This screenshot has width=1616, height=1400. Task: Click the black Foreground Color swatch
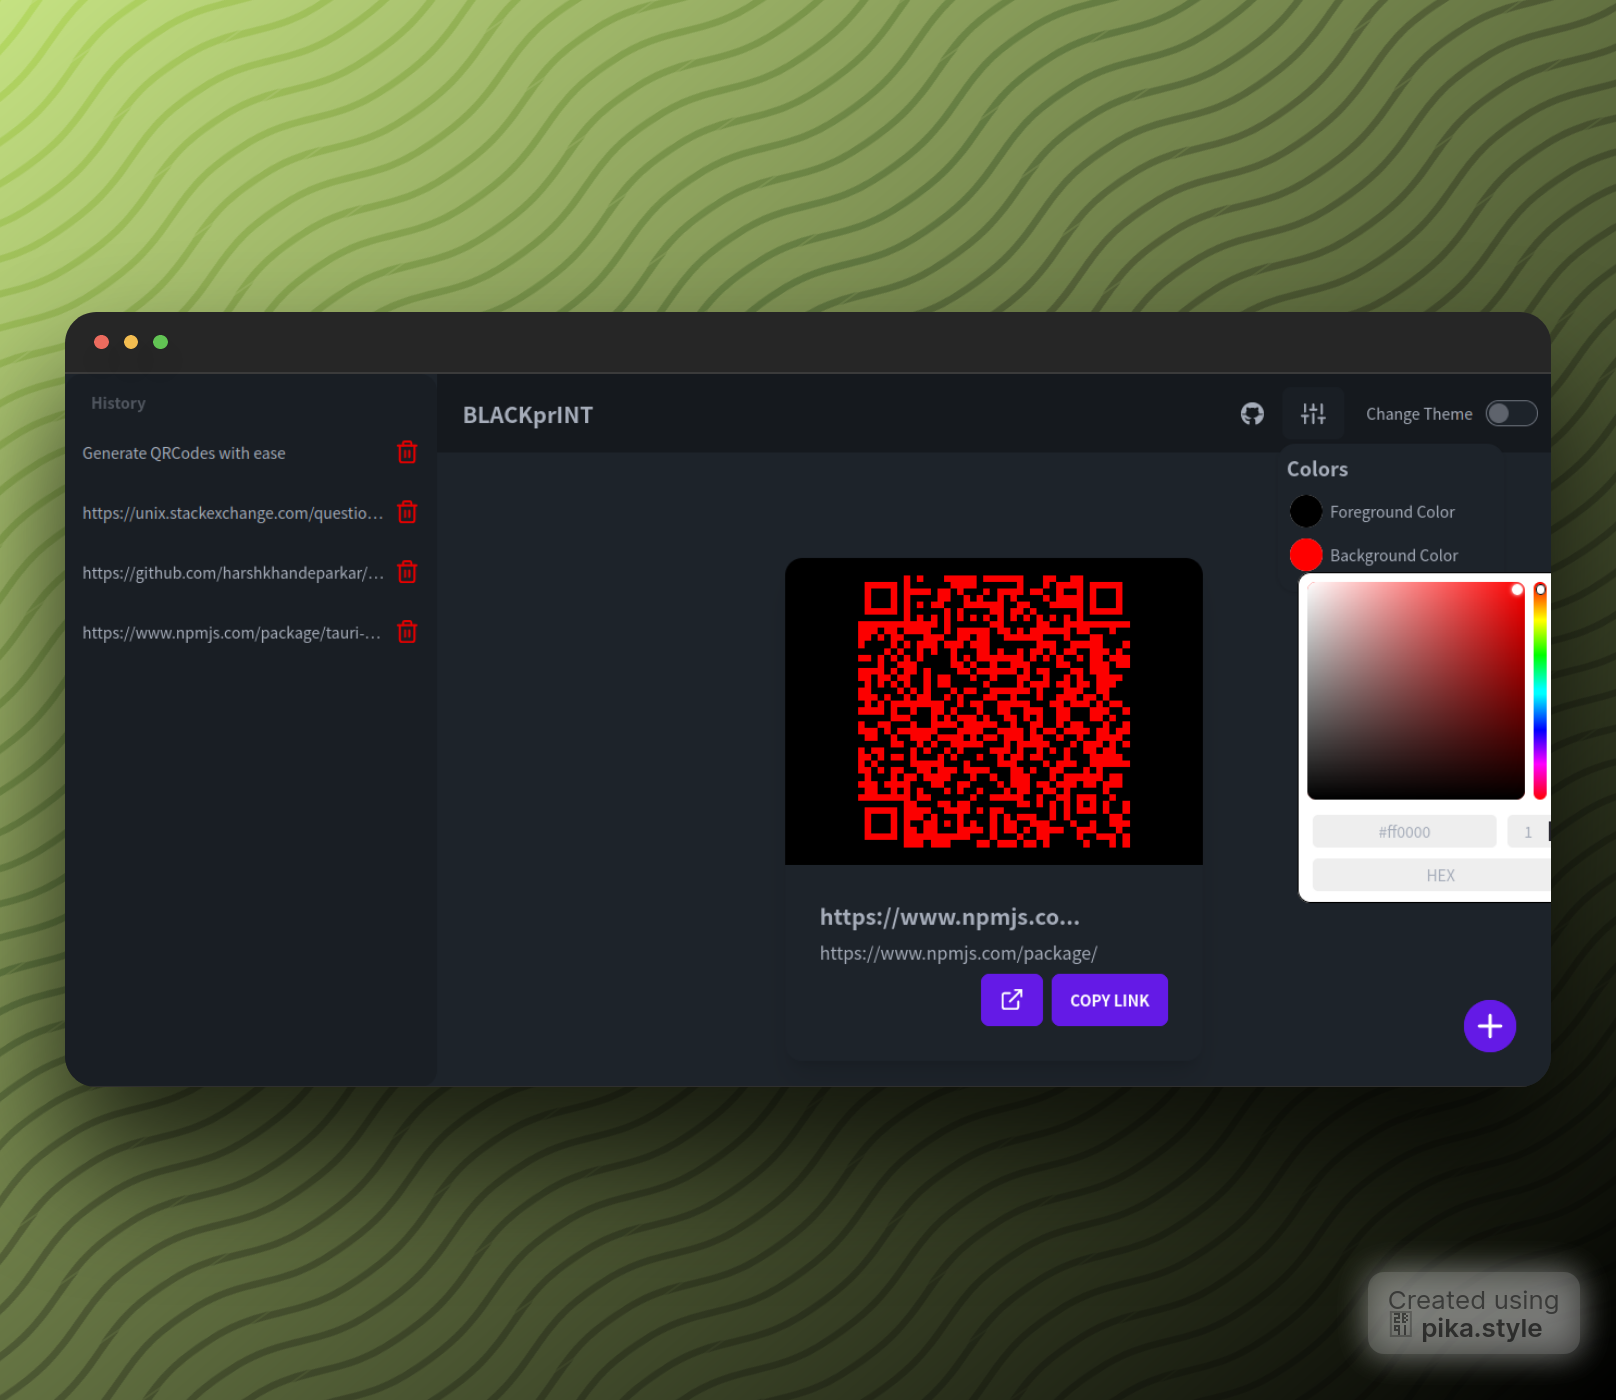tap(1306, 511)
